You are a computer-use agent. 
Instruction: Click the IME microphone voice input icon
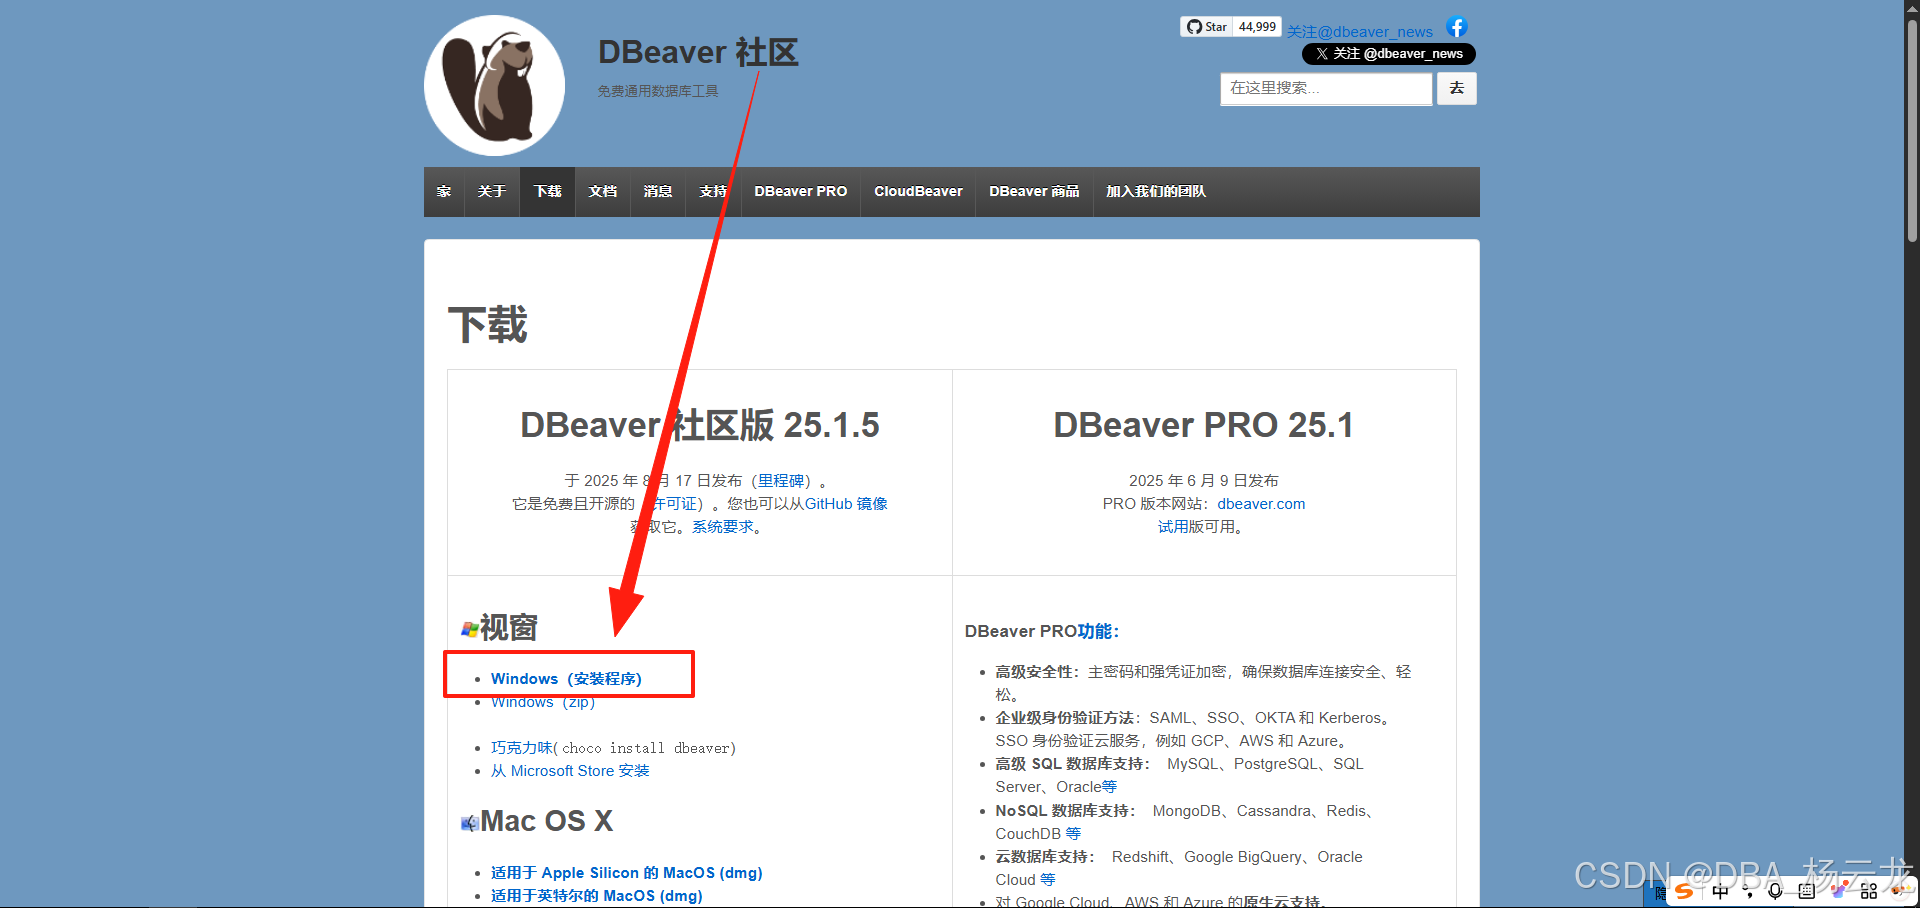tap(1775, 891)
